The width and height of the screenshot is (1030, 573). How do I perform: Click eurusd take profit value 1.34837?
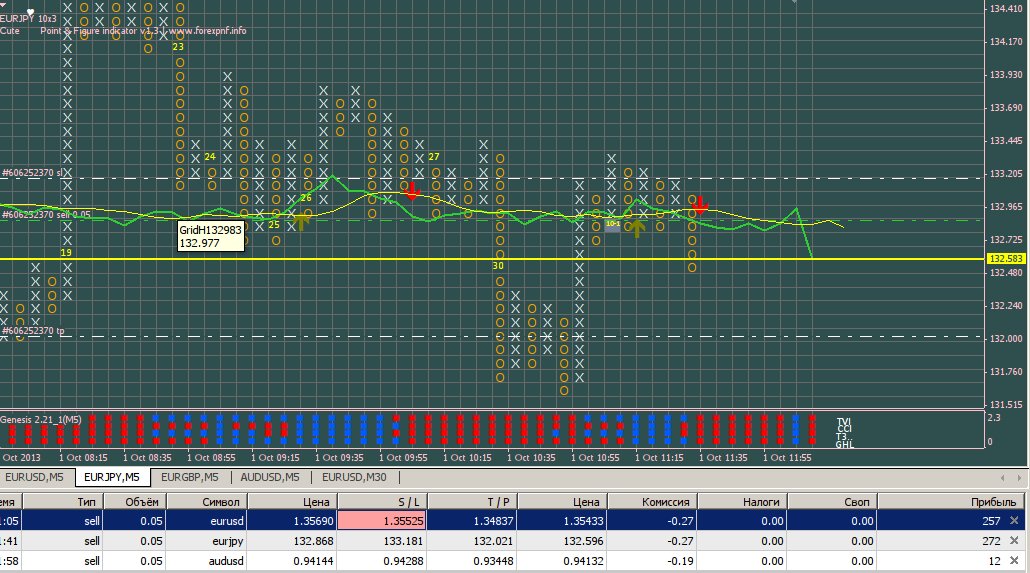(472, 520)
